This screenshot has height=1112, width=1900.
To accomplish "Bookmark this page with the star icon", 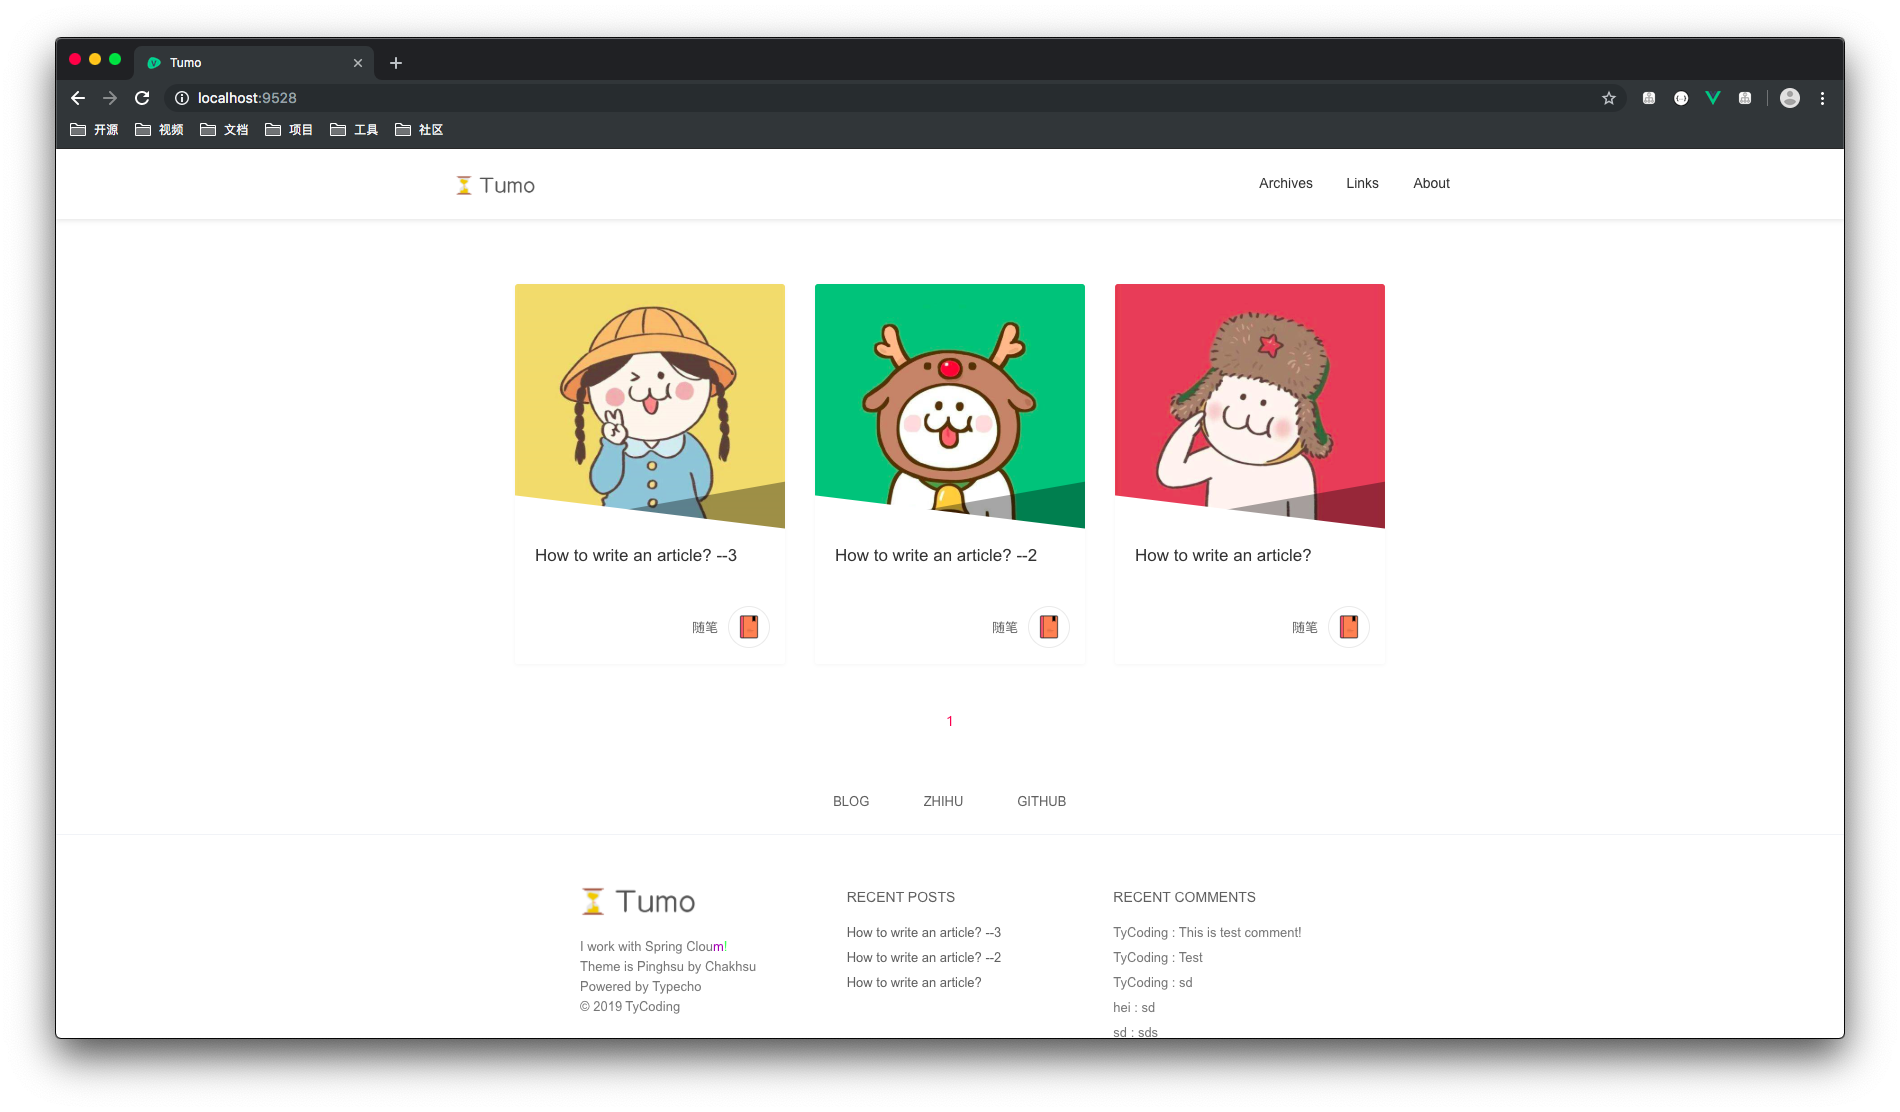I will [1609, 98].
